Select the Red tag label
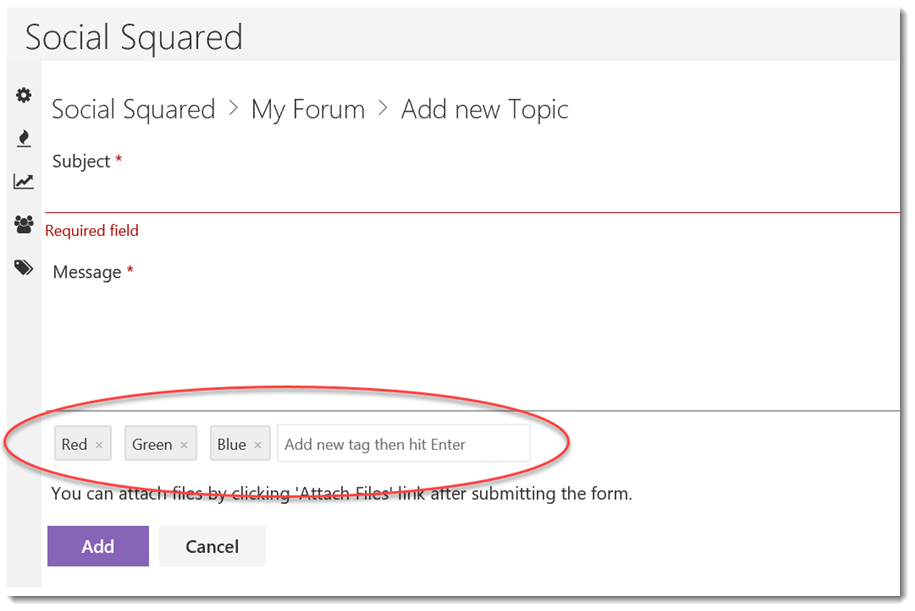The width and height of the screenshot is (915, 611). tap(74, 445)
